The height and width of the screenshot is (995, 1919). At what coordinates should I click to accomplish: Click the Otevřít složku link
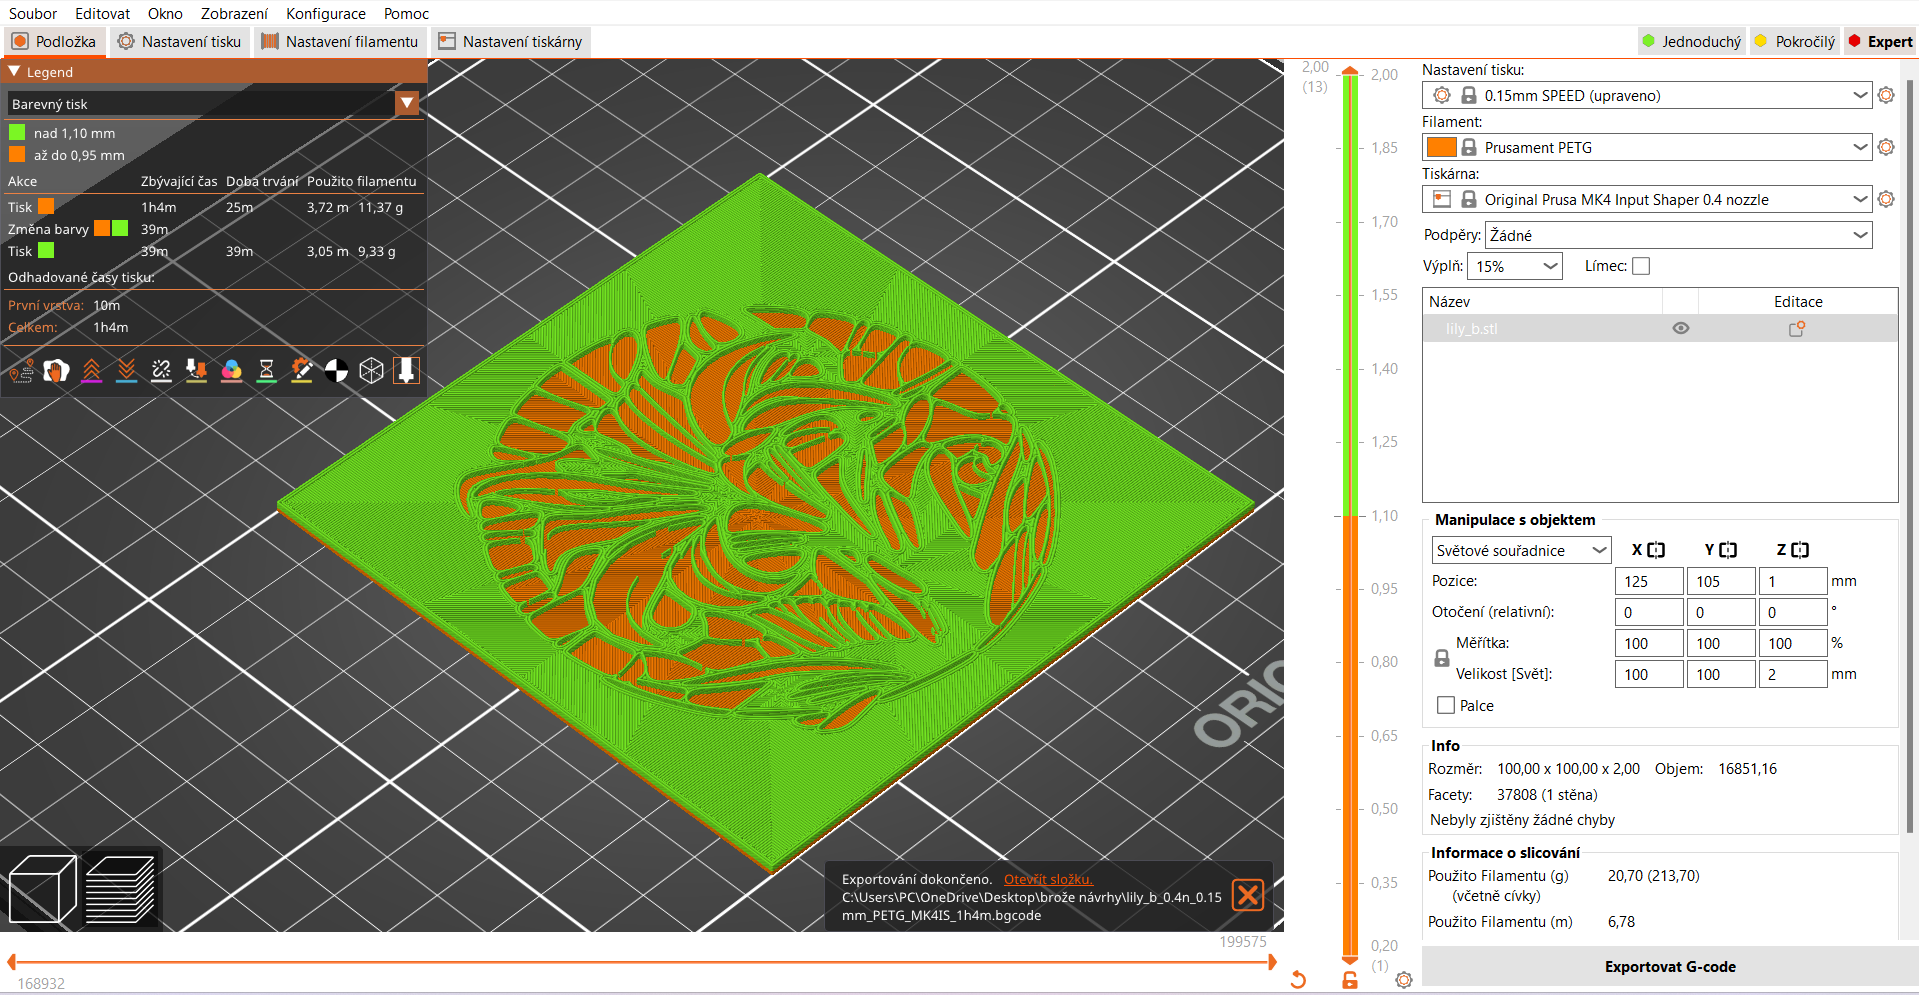coord(1047,880)
